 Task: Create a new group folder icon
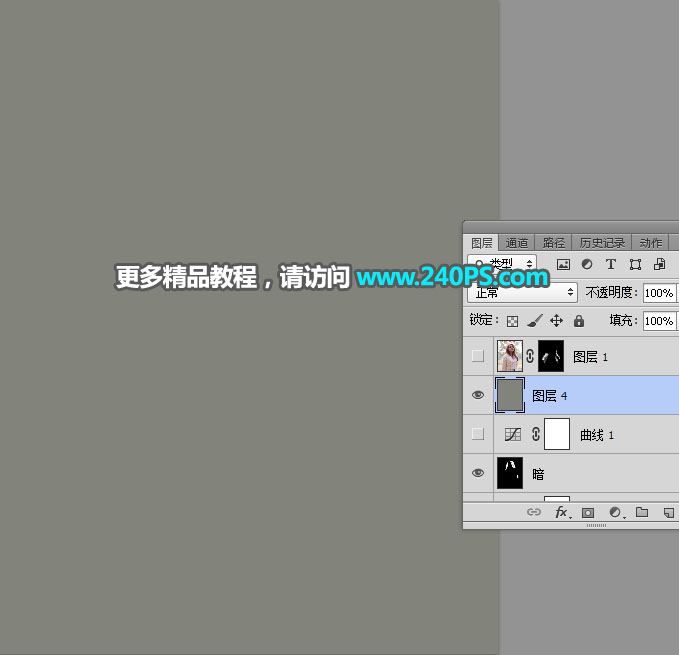click(642, 512)
